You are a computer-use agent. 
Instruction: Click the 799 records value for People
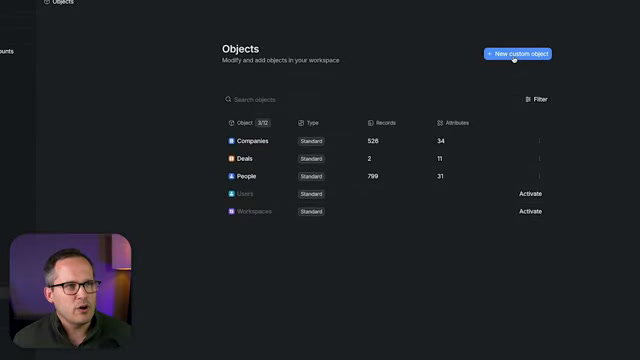pyautogui.click(x=373, y=176)
